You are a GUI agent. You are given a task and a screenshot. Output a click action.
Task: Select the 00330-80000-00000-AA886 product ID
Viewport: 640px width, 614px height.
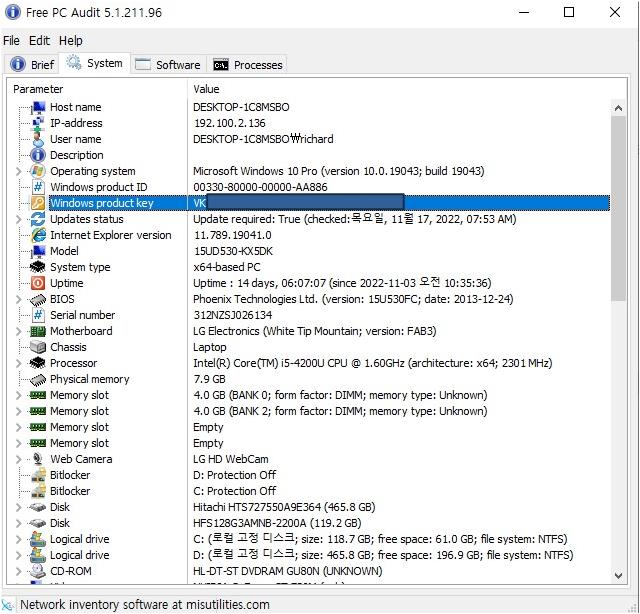click(x=260, y=187)
